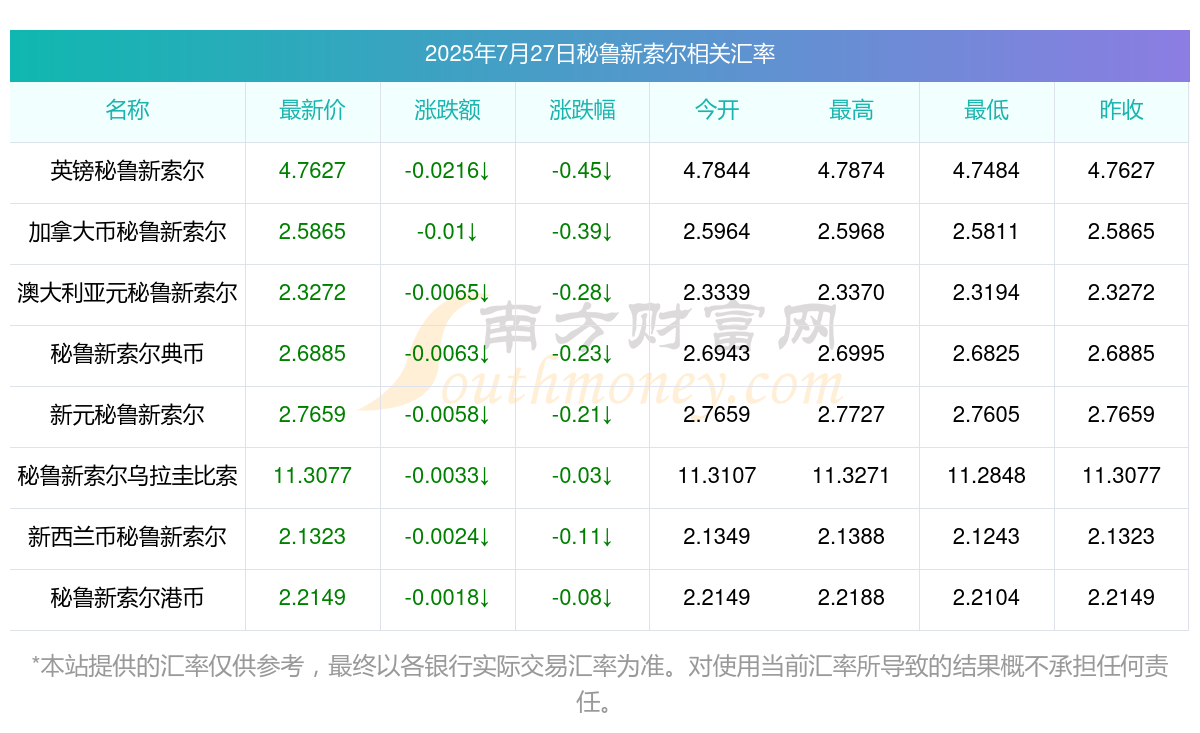
Task: Click latest price 2.2149 in green
Action: pyautogui.click(x=312, y=598)
